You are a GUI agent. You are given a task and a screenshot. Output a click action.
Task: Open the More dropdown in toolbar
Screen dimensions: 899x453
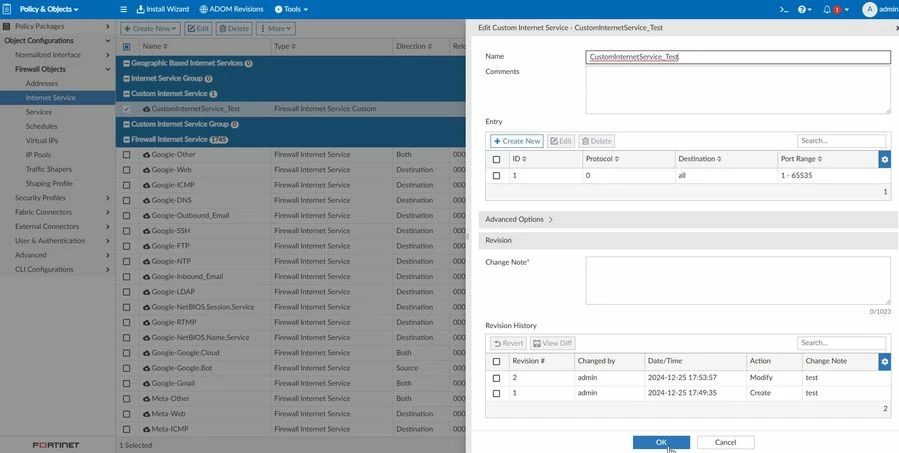[276, 29]
